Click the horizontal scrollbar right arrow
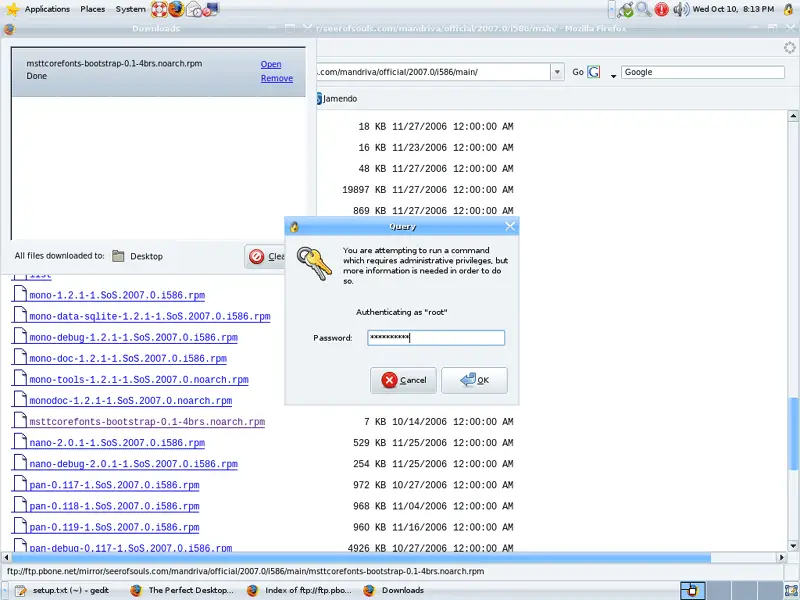This screenshot has height=600, width=800. pyautogui.click(x=782, y=558)
